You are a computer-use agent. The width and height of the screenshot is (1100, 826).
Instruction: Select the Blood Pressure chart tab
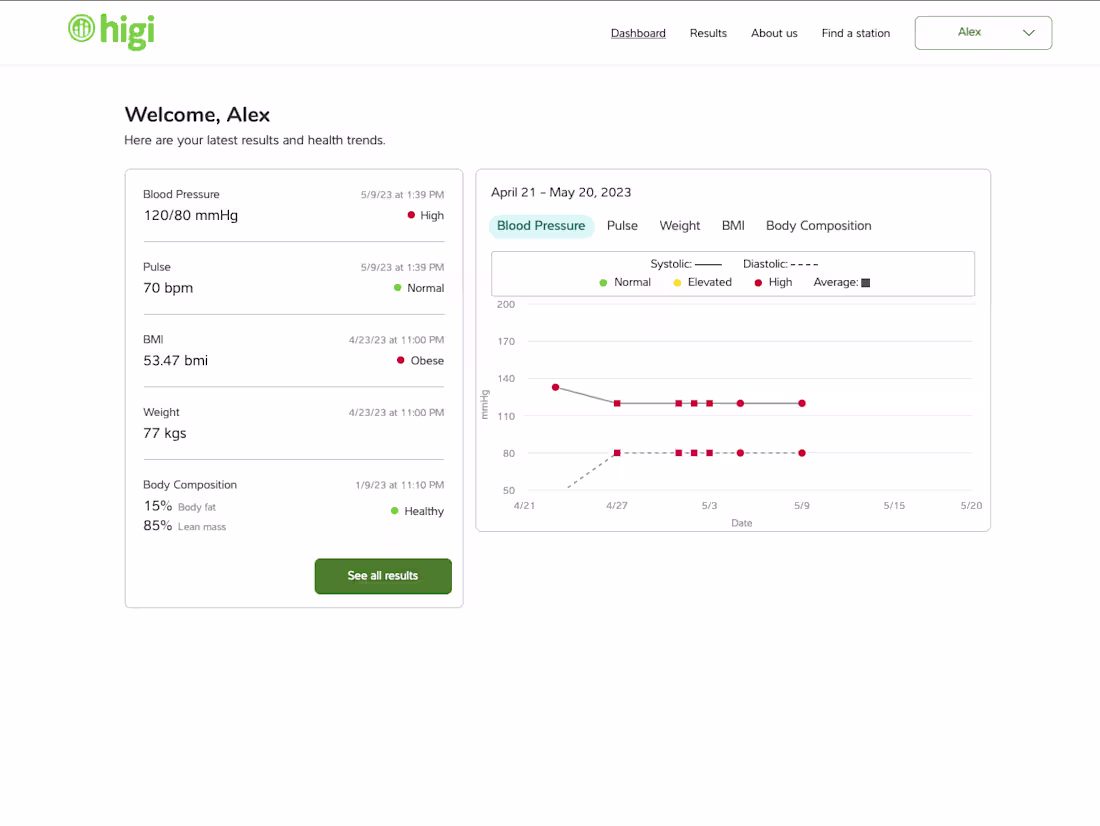[541, 226]
